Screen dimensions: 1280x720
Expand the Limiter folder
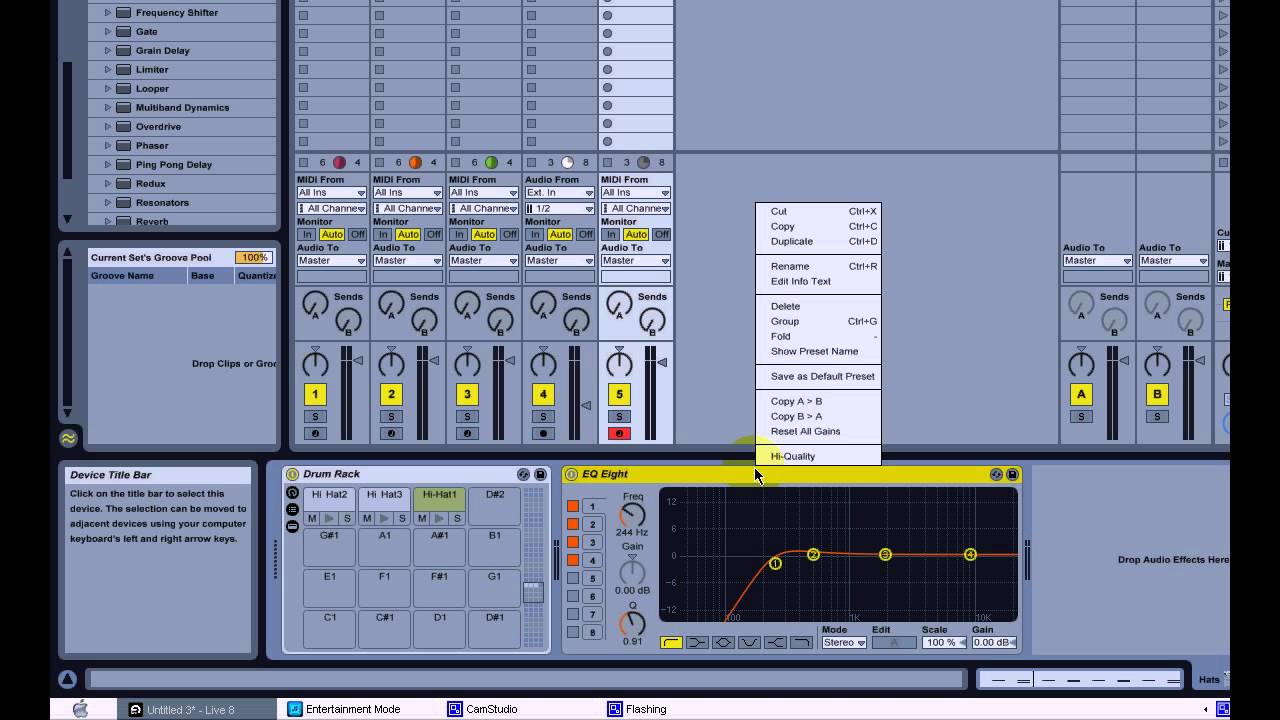(108, 69)
